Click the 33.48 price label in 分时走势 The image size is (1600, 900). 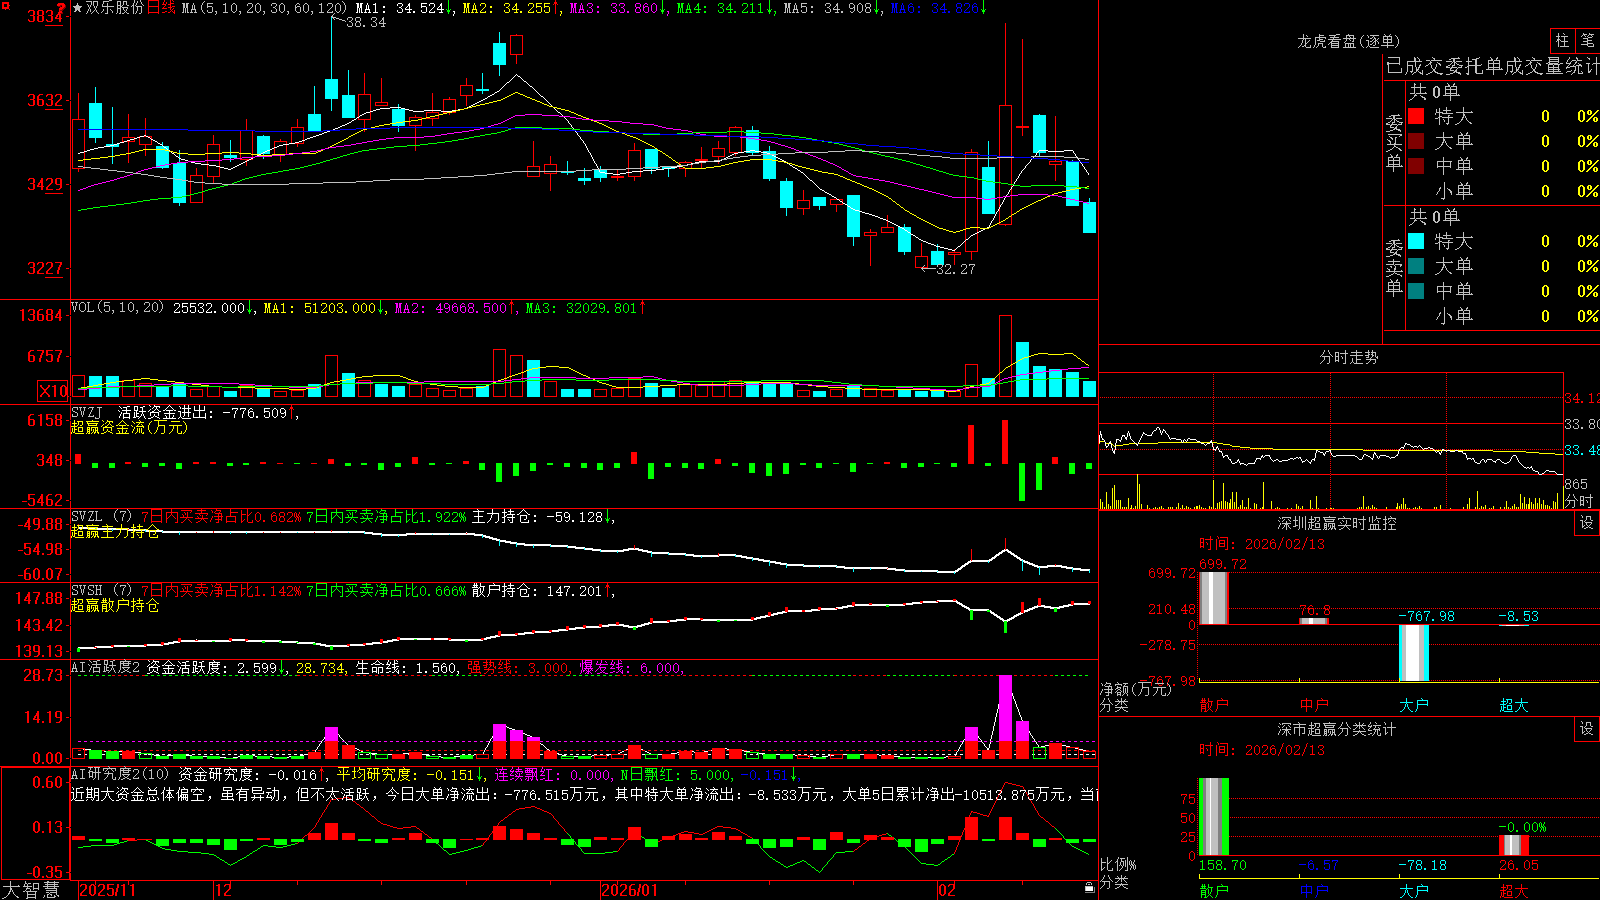[x=1581, y=451]
